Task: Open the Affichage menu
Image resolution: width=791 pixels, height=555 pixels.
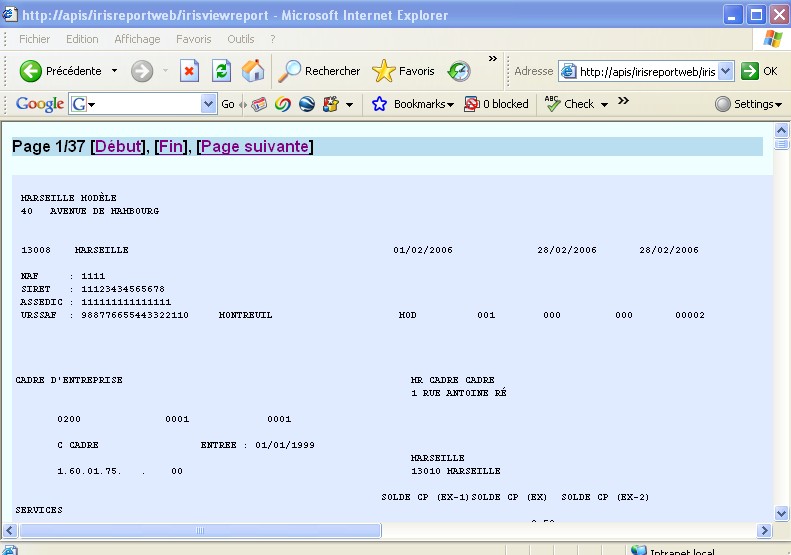Action: pyautogui.click(x=136, y=39)
